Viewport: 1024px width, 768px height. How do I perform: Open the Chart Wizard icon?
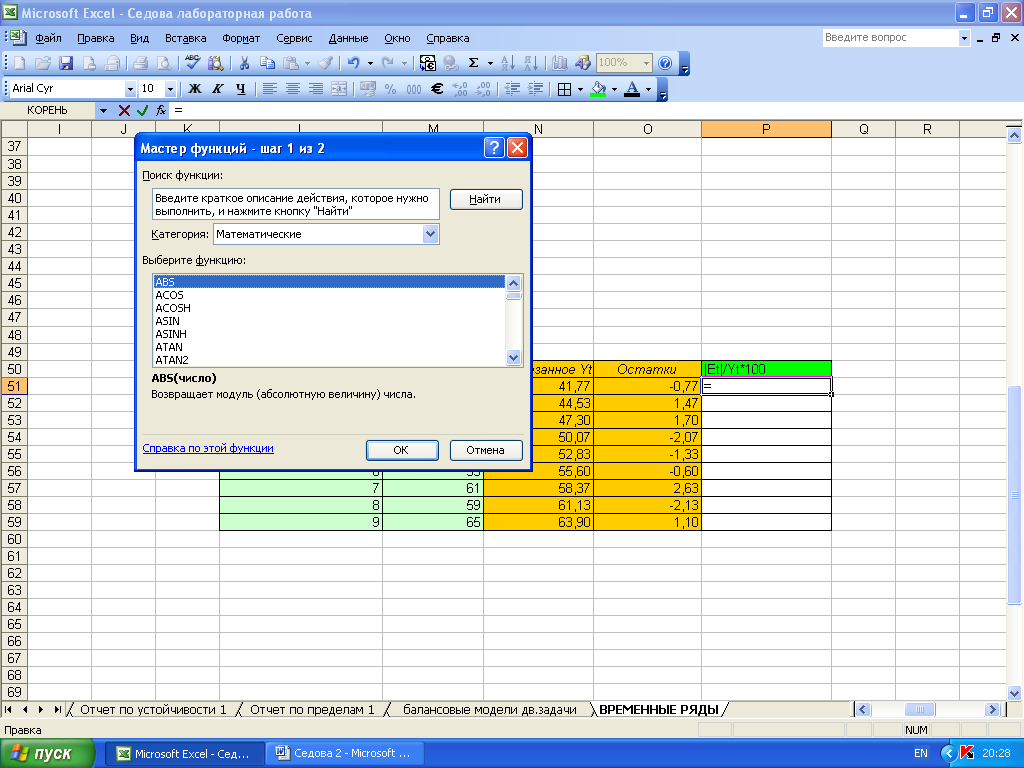[560, 63]
